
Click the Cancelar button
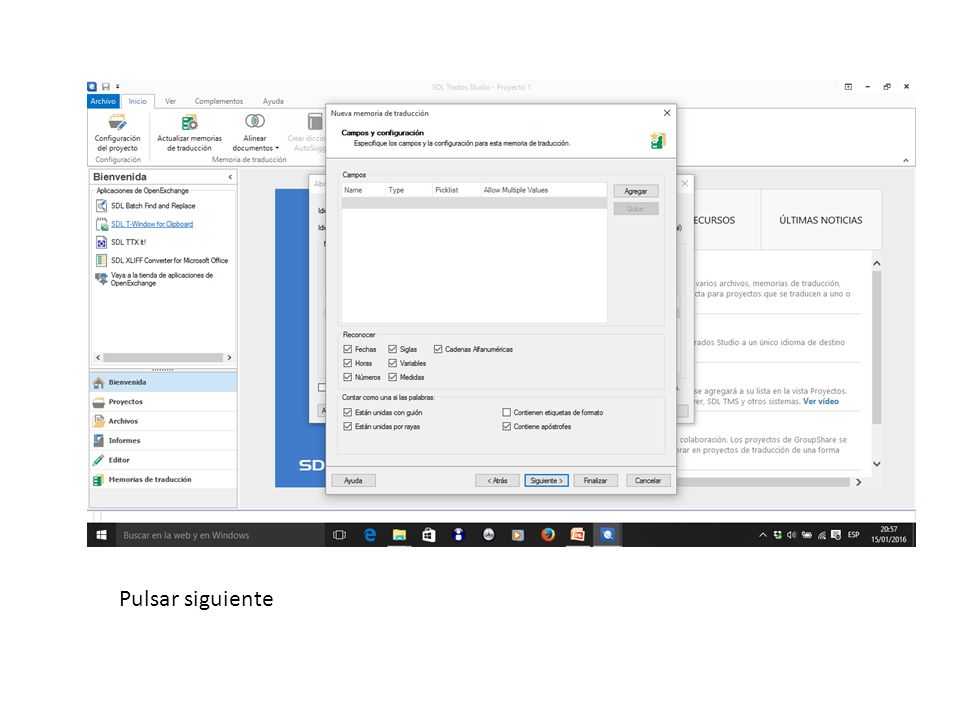click(648, 481)
